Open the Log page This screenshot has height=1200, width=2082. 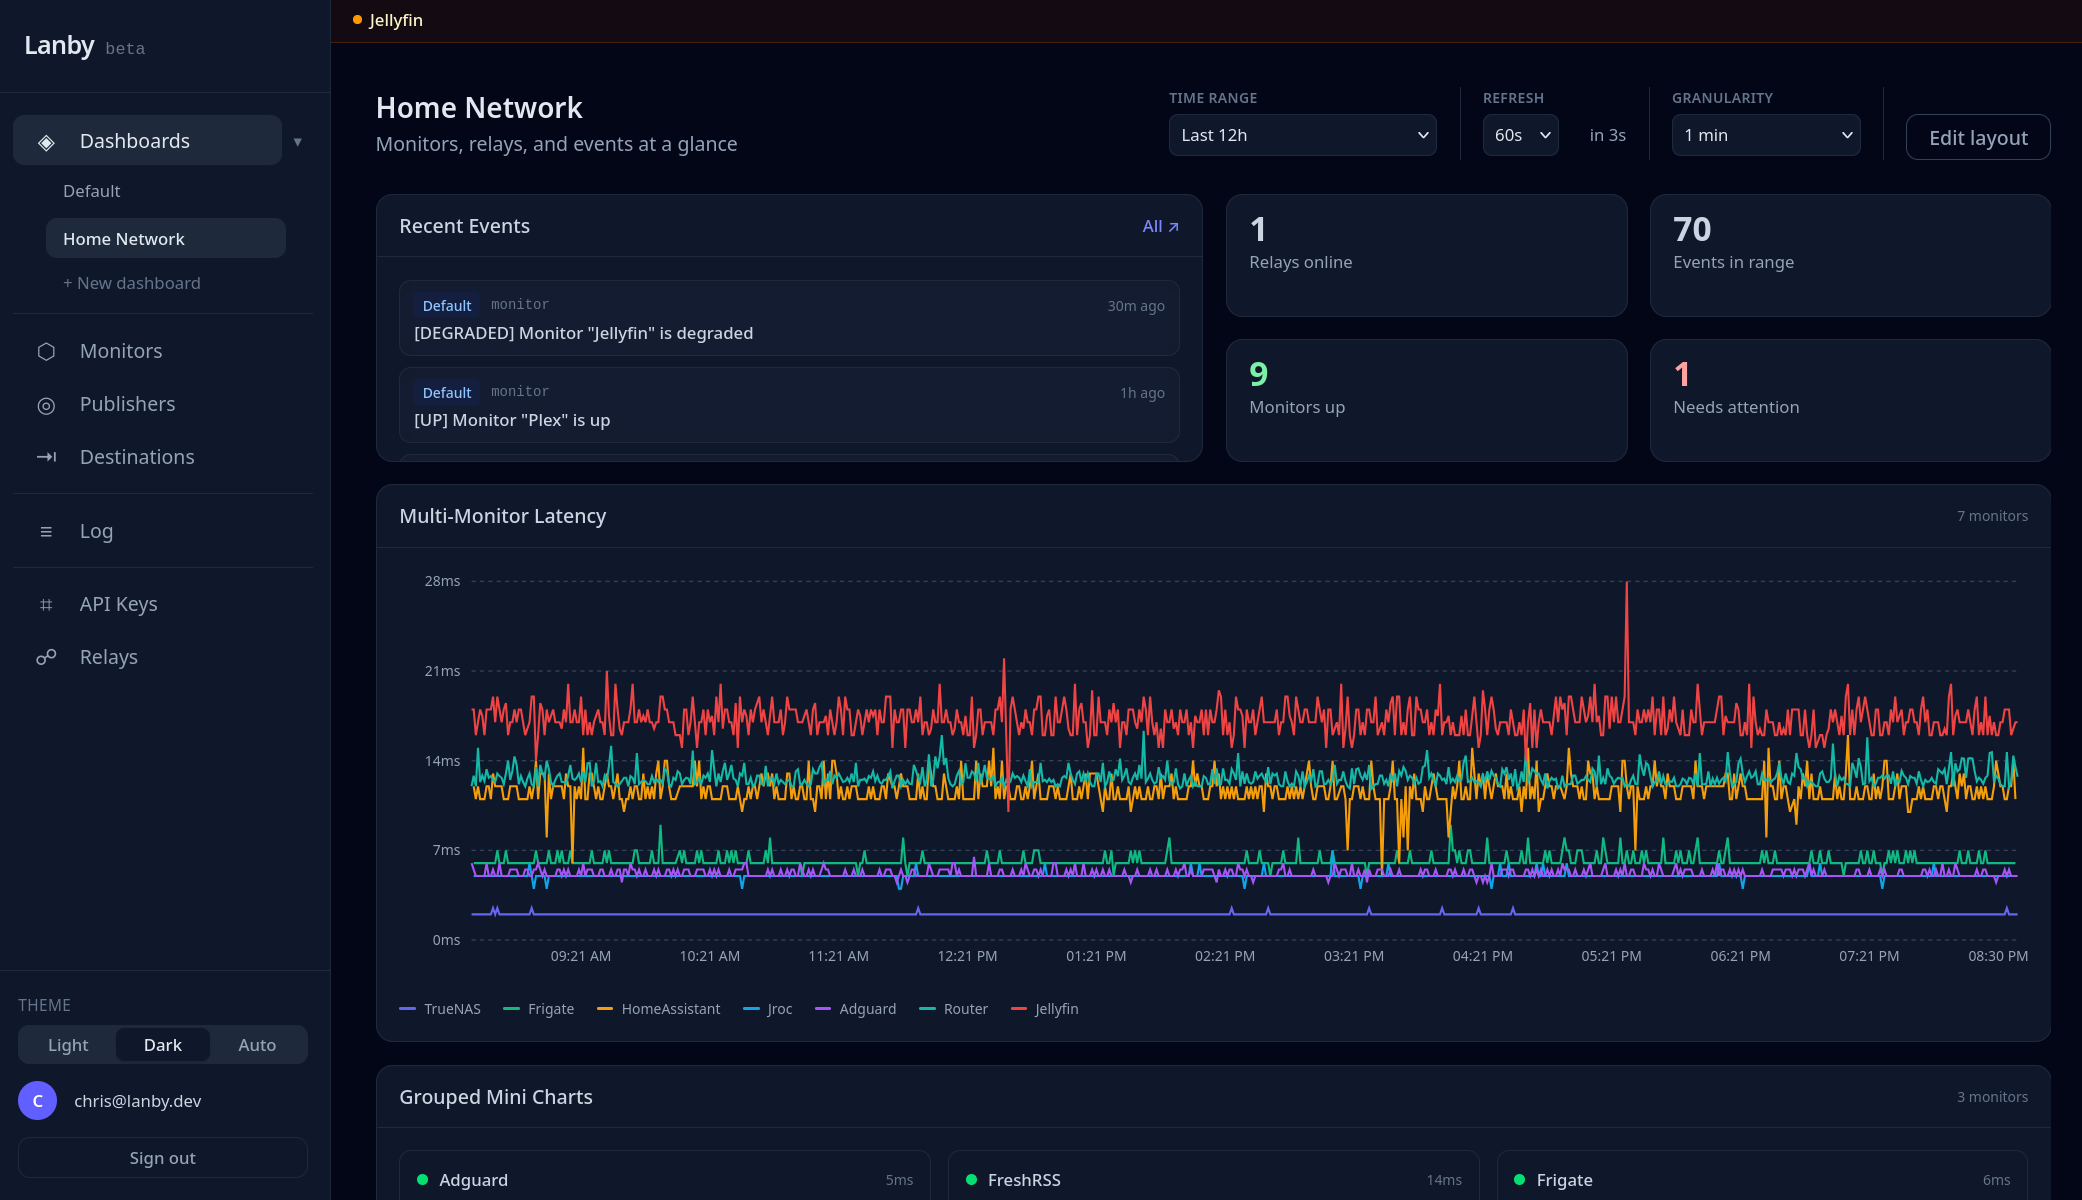[163, 531]
